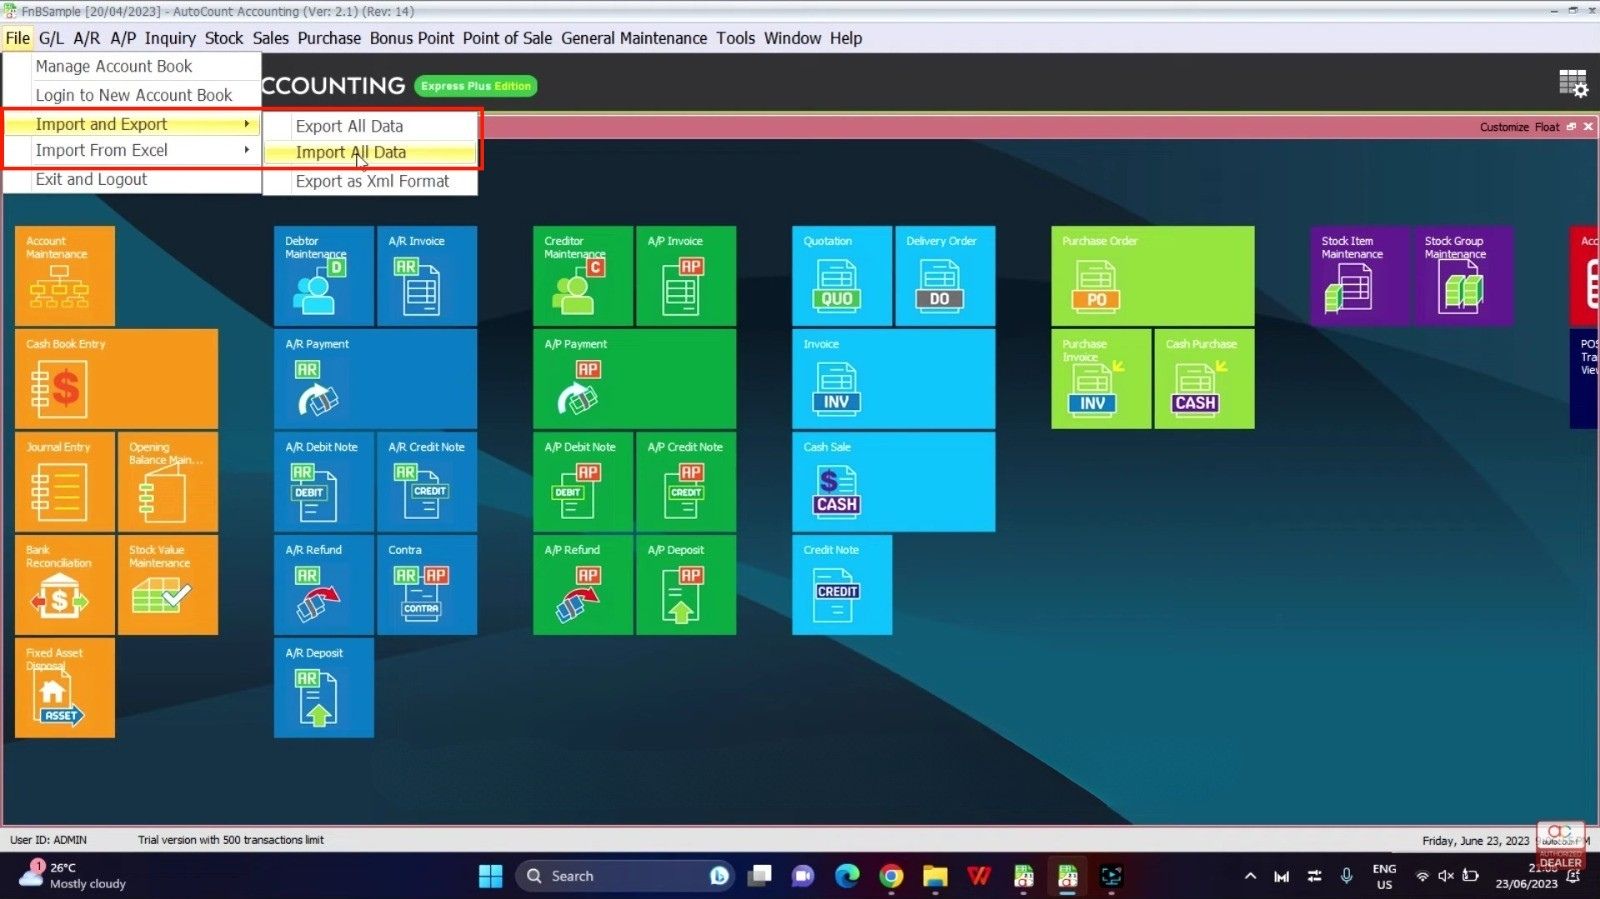Open the Cash Book Entry tile

coord(116,379)
